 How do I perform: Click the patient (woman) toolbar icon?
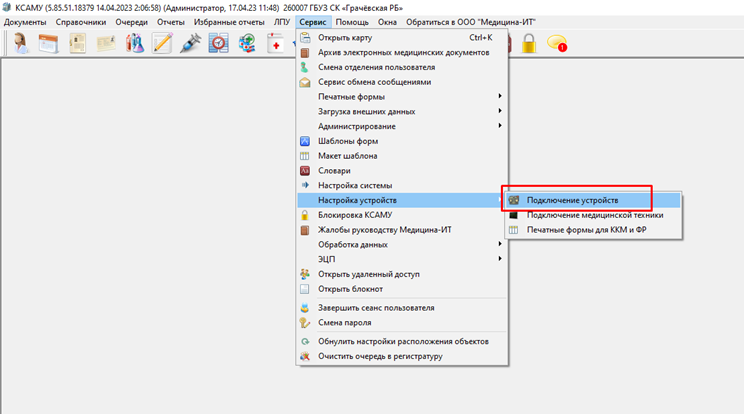point(19,43)
